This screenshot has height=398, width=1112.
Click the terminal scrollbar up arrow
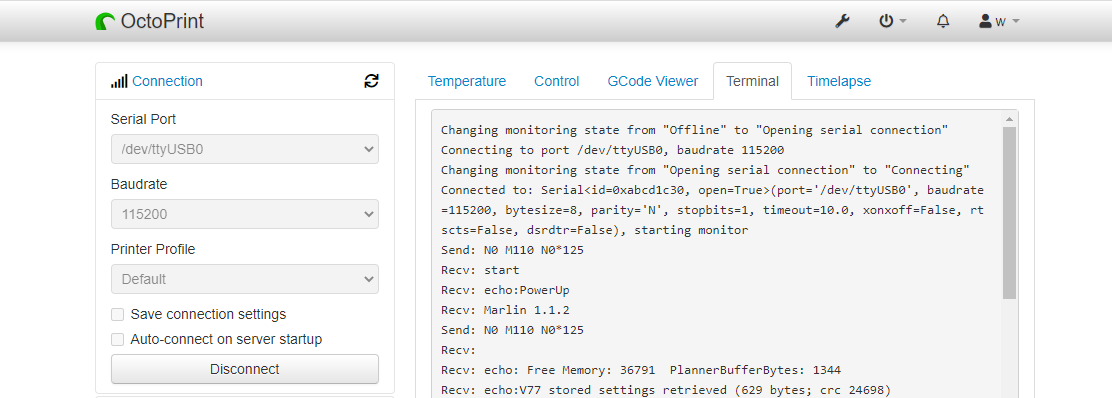[1009, 118]
